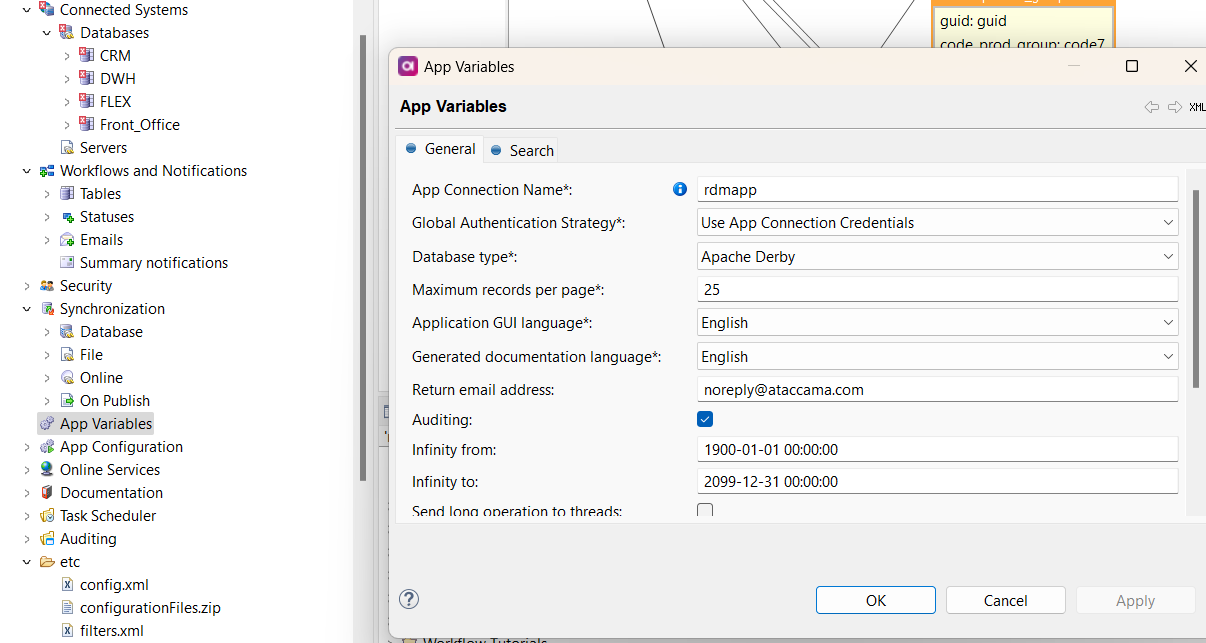Click the XML button in dialog header

[x=1197, y=107]
